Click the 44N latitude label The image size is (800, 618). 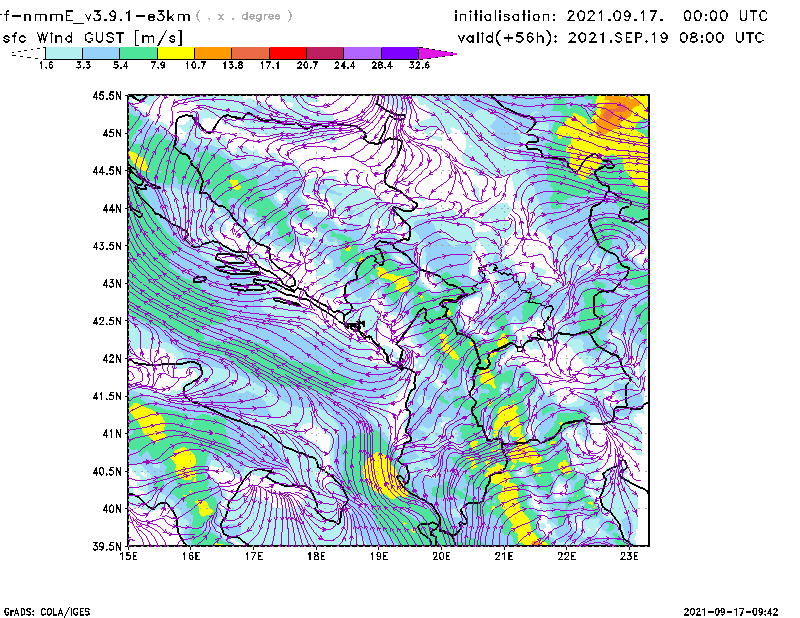(112, 208)
